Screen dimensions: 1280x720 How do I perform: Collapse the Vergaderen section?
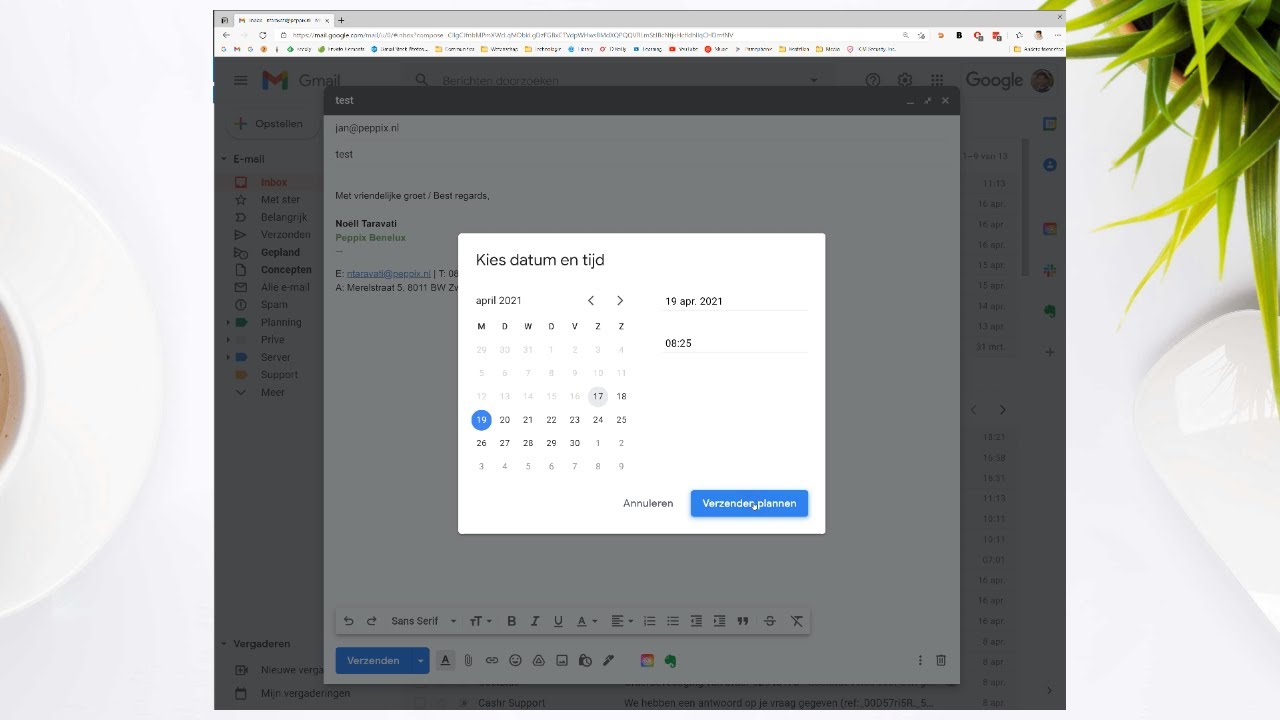[225, 644]
